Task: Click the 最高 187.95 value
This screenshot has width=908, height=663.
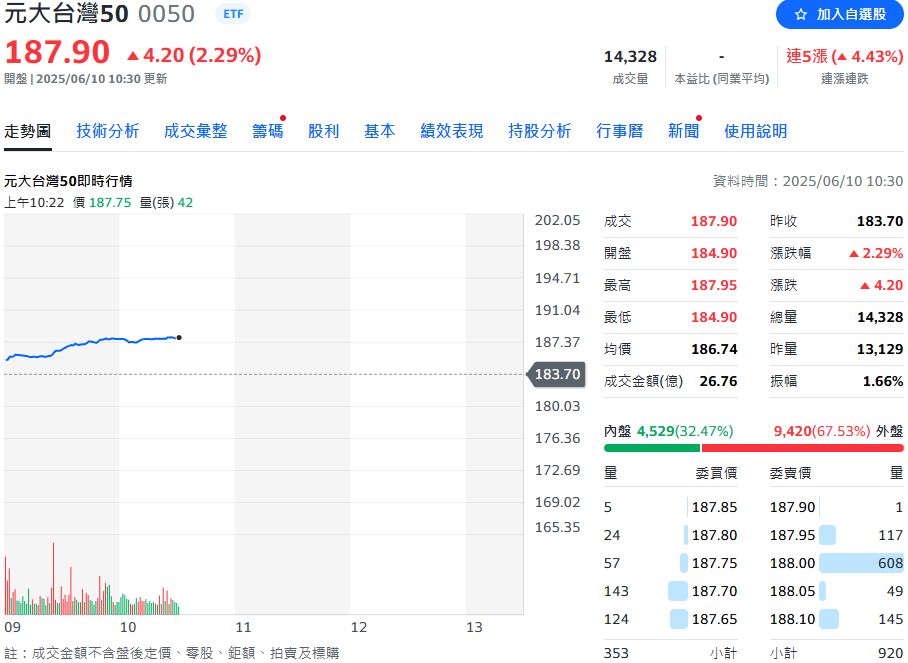Action: (x=714, y=285)
